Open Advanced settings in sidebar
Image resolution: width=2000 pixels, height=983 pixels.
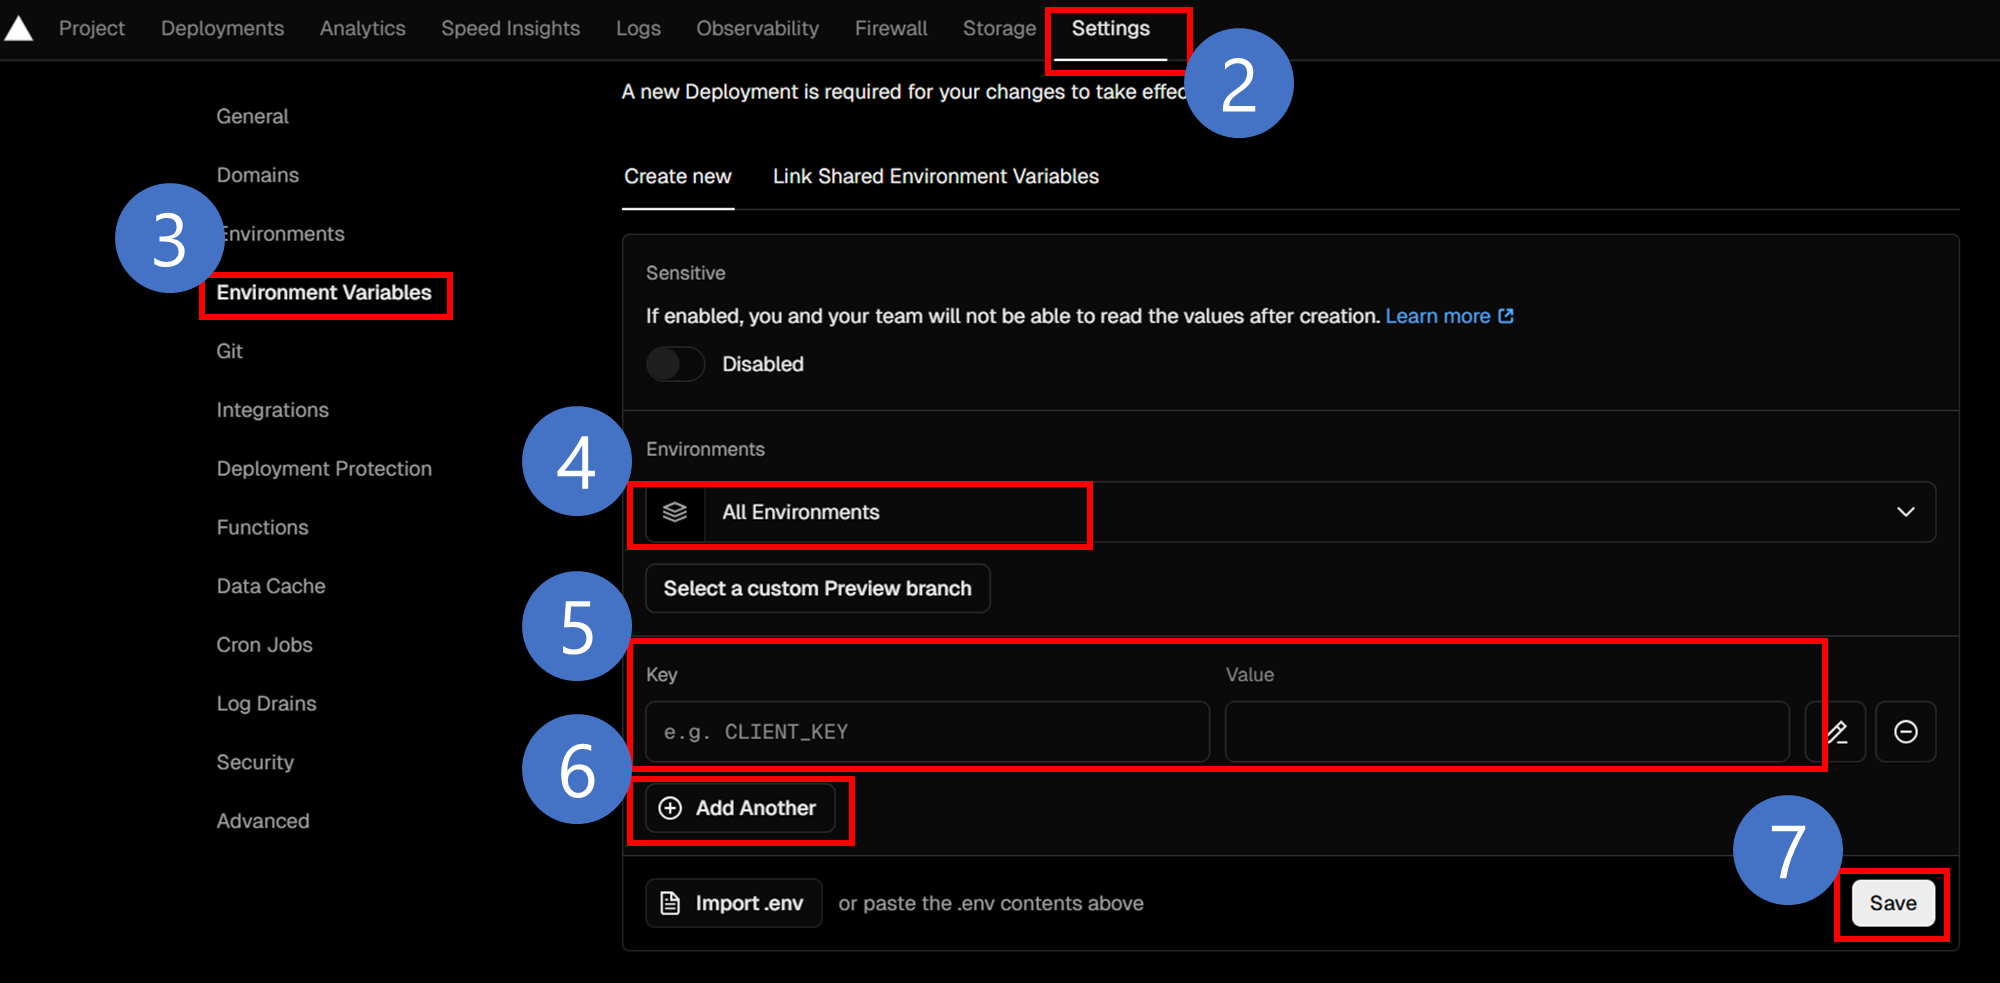pyautogui.click(x=263, y=822)
